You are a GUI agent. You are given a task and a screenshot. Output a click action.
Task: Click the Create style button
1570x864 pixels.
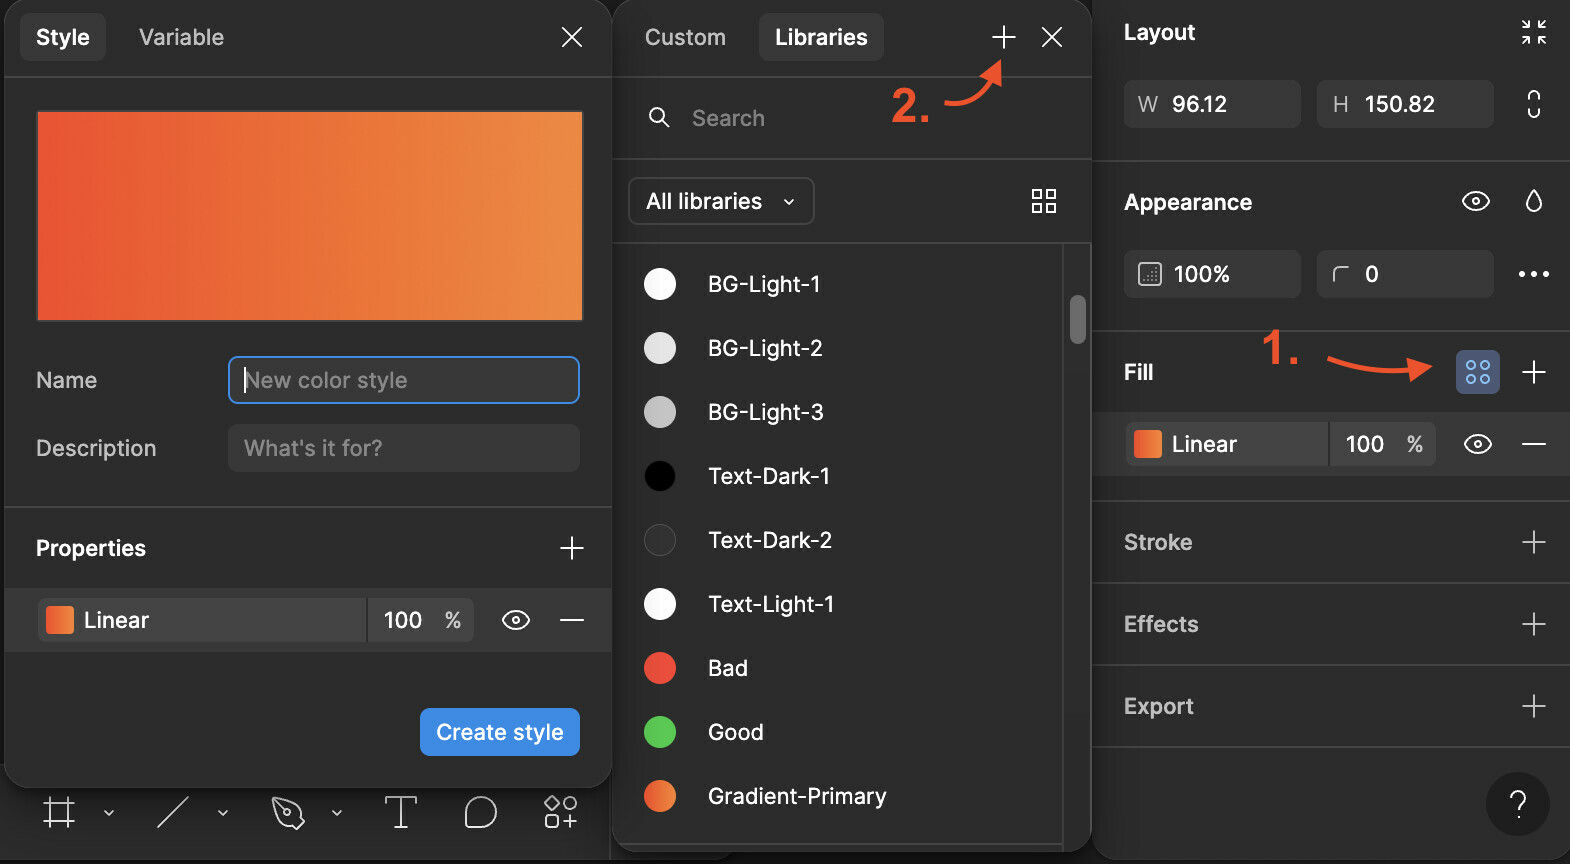point(500,732)
